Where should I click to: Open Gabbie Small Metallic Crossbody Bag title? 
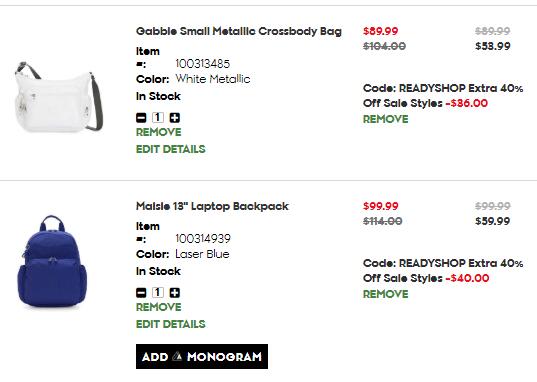click(239, 31)
